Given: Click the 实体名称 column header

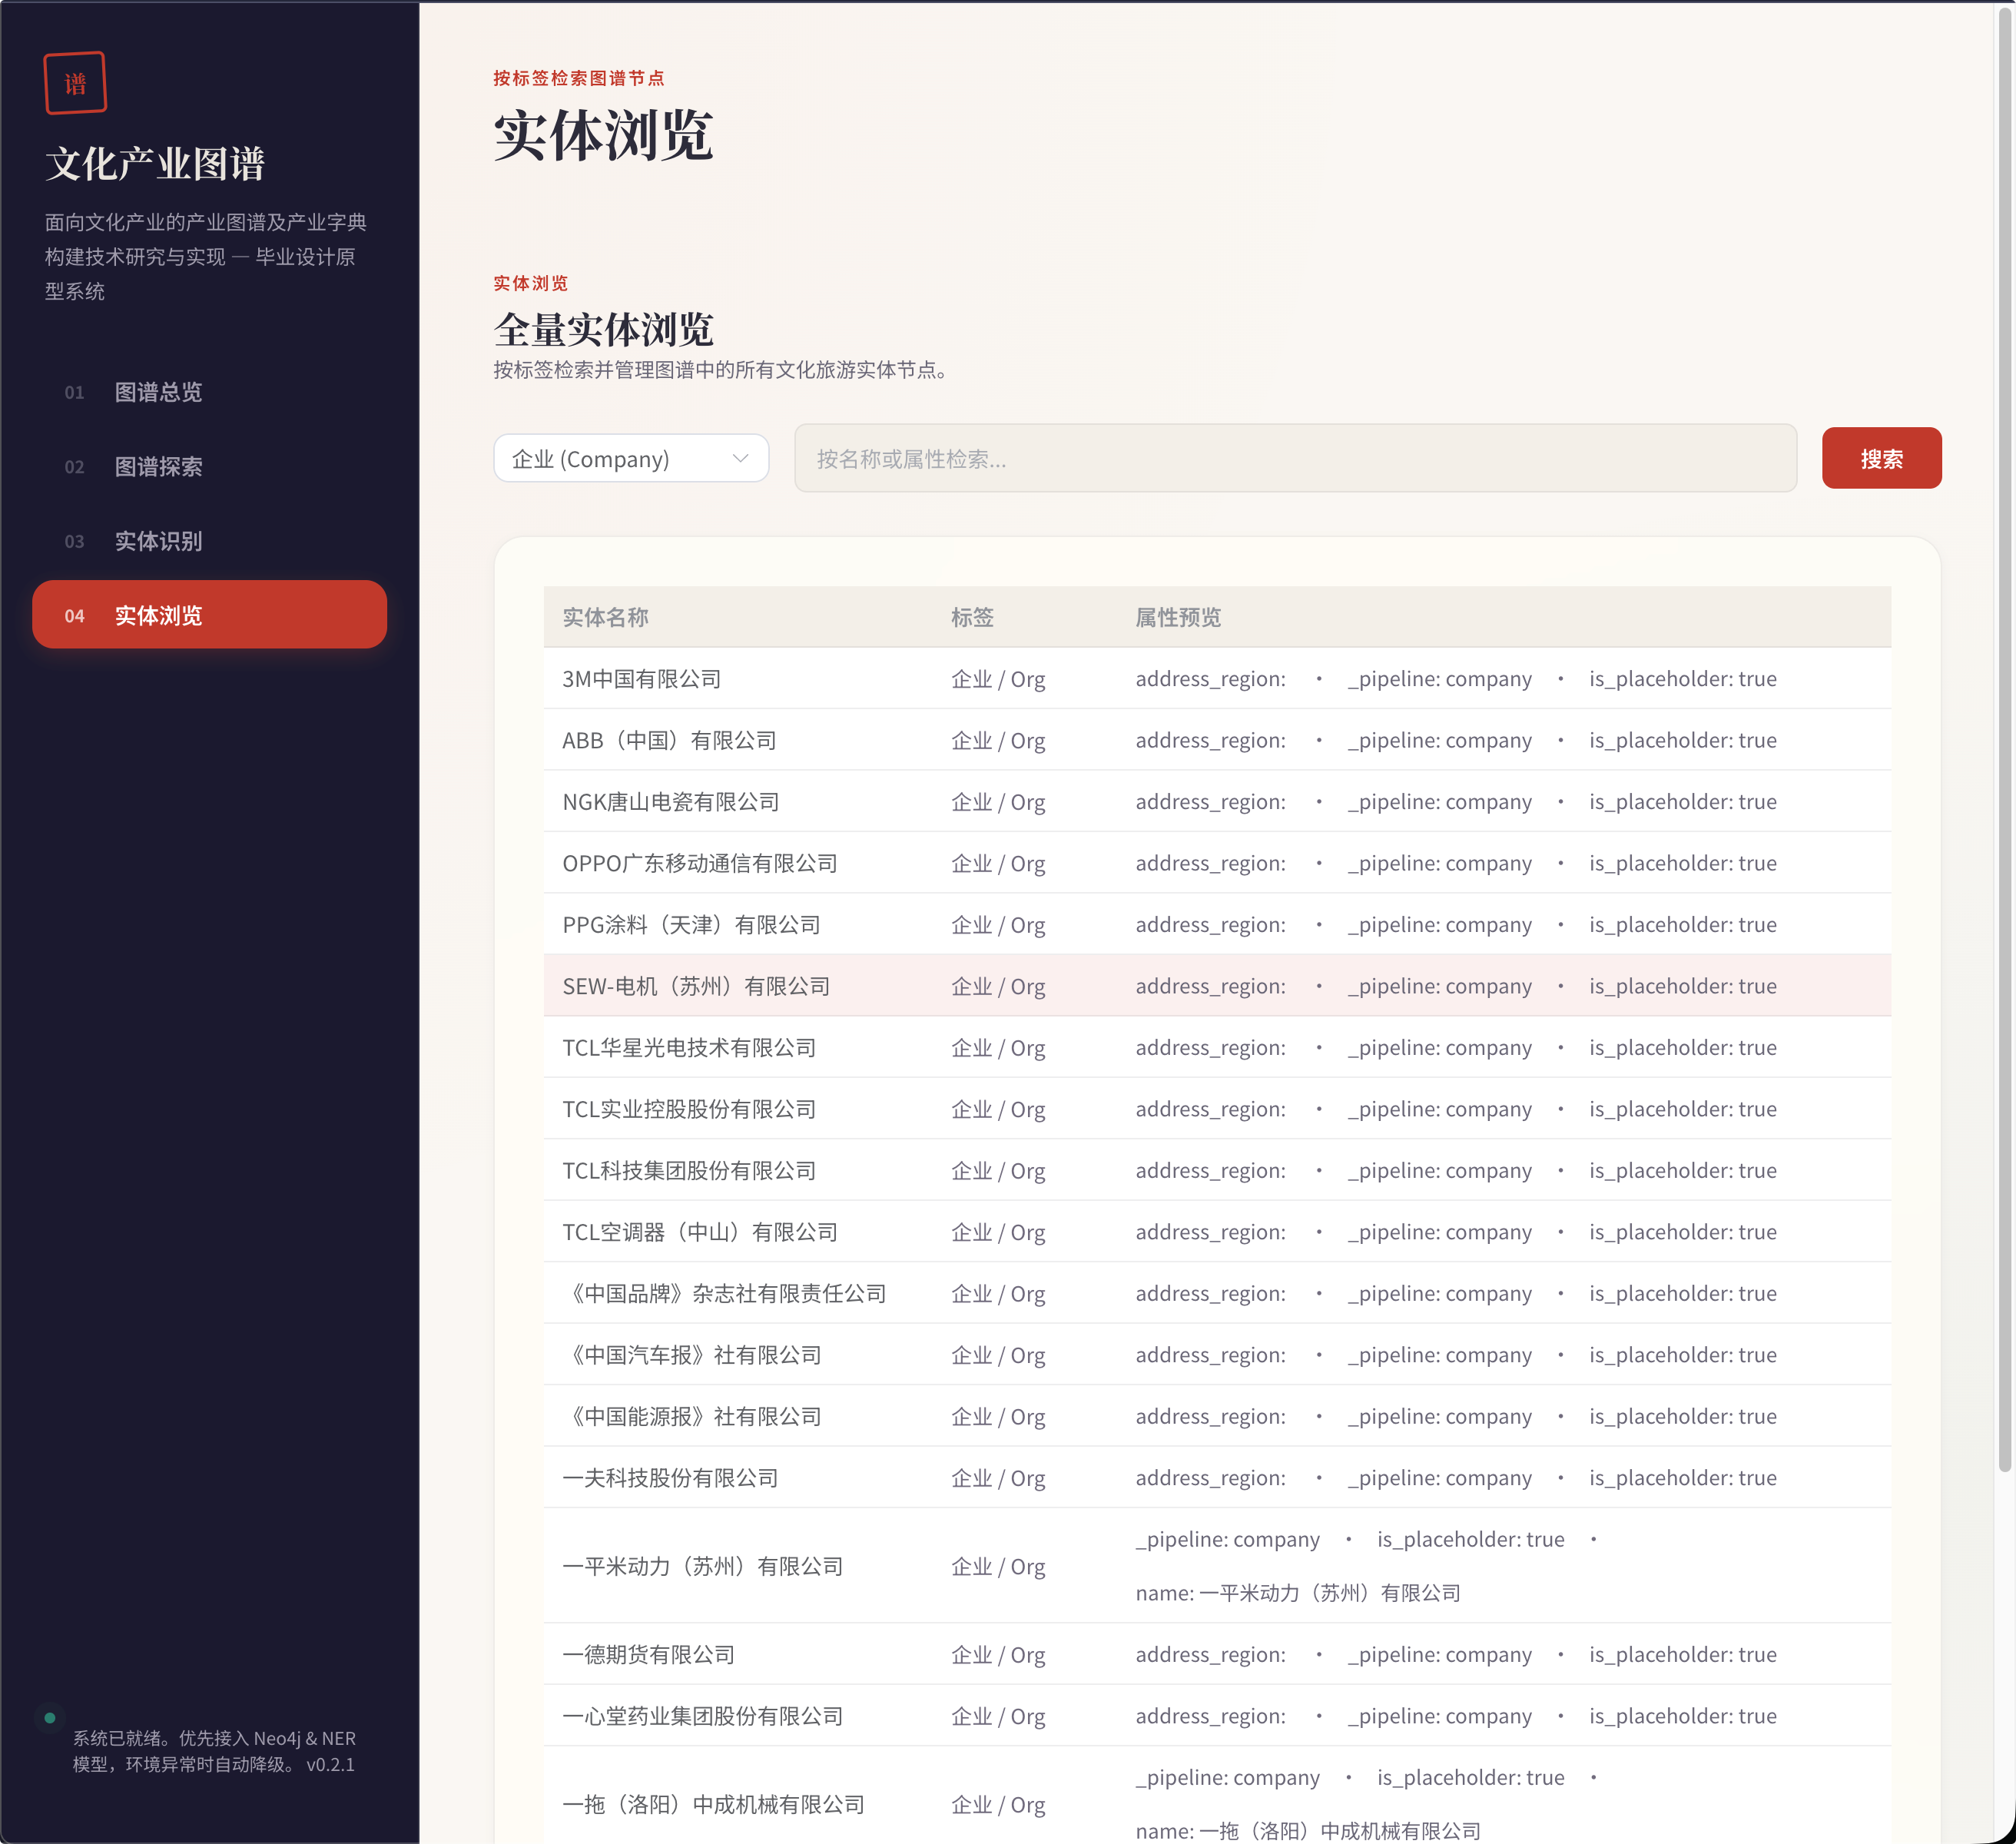Looking at the screenshot, I should 605,617.
